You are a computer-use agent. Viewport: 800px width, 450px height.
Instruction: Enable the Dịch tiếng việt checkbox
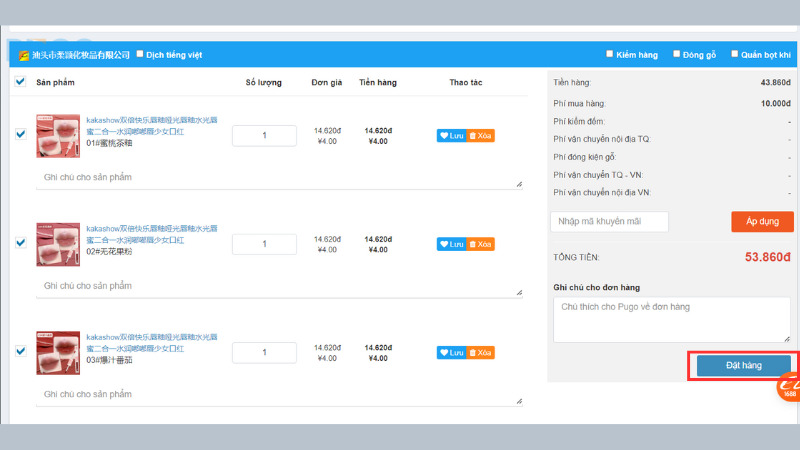click(140, 54)
